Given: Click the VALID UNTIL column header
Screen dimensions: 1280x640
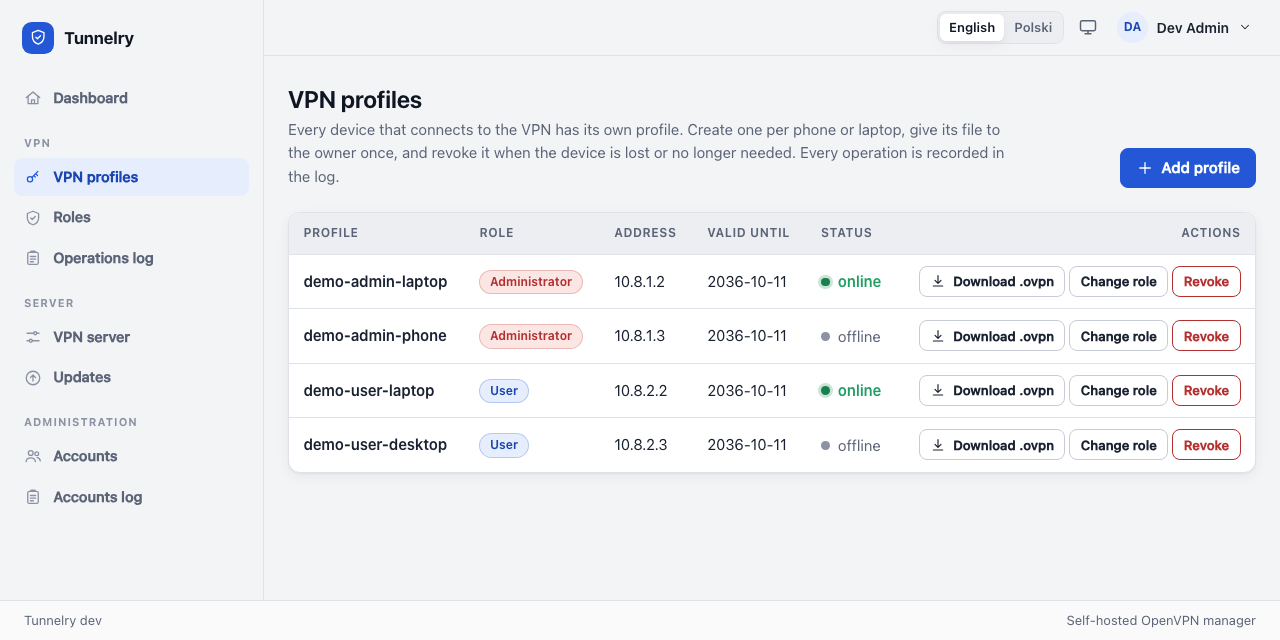Looking at the screenshot, I should click(749, 233).
